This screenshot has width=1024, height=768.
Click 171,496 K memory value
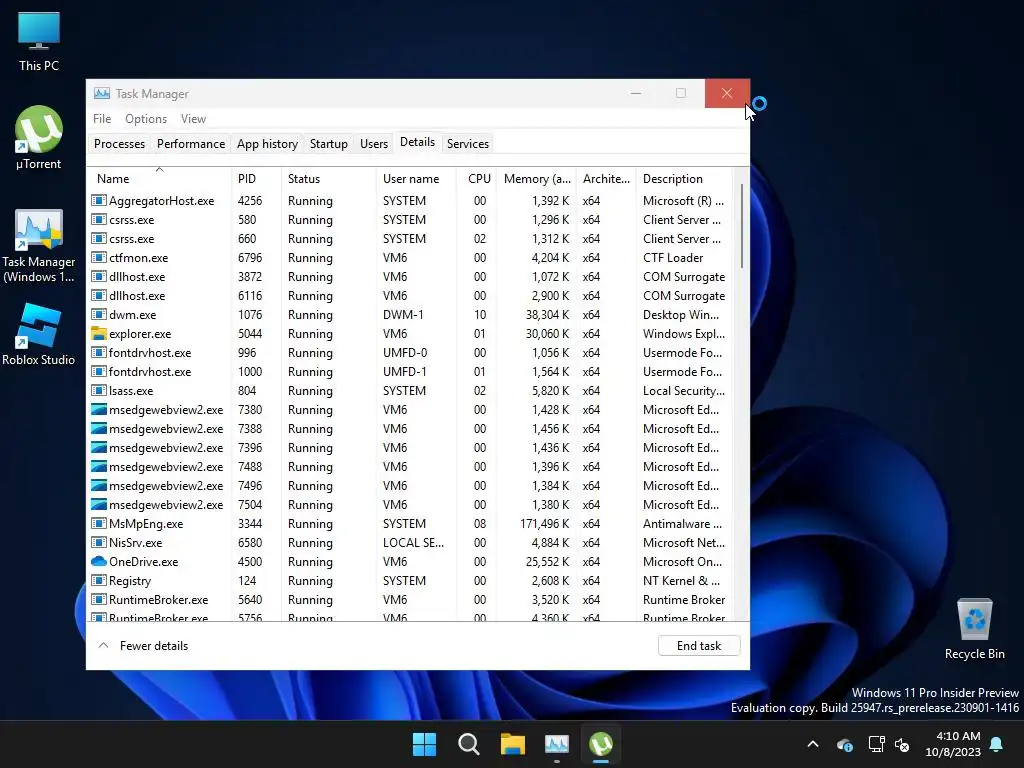544,524
